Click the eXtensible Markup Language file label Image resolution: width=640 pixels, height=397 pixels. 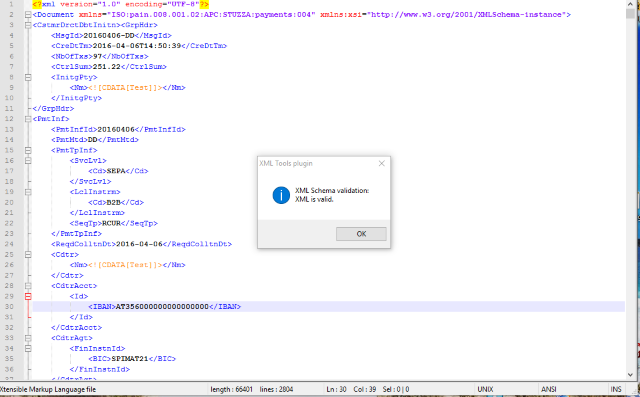pyautogui.click(x=48, y=389)
